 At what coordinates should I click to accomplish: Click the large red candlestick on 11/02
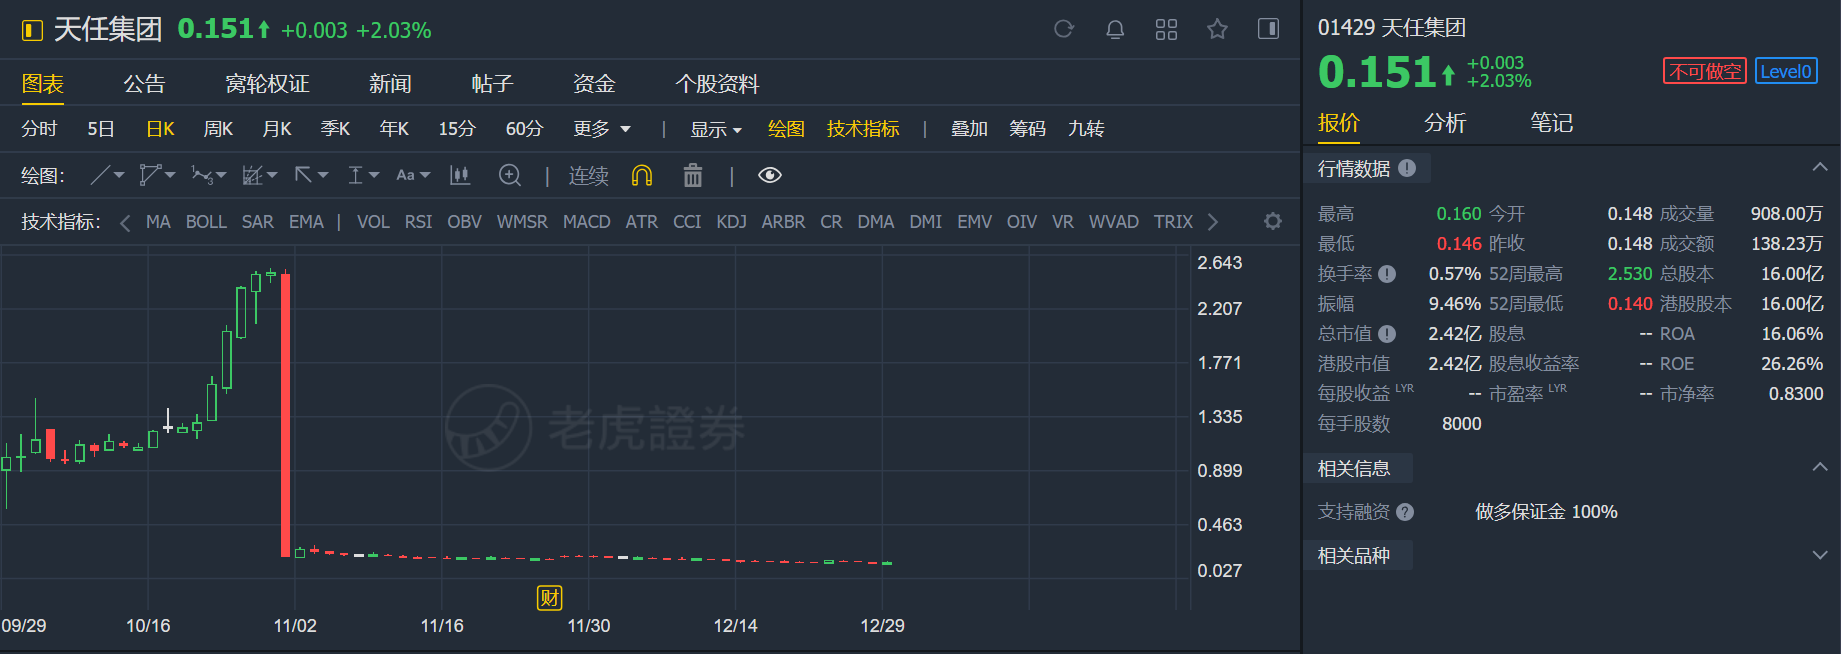(286, 414)
